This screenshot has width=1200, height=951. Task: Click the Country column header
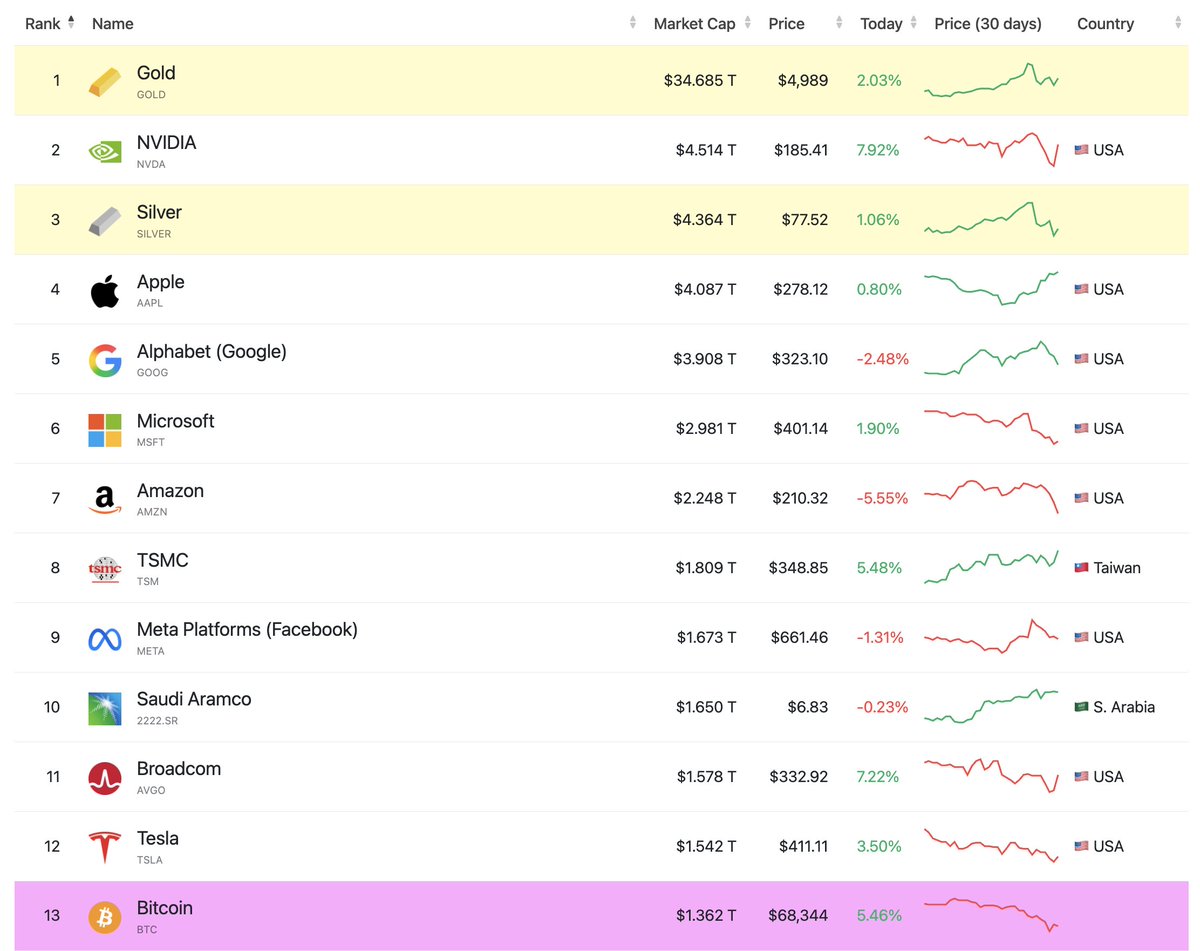1105,23
